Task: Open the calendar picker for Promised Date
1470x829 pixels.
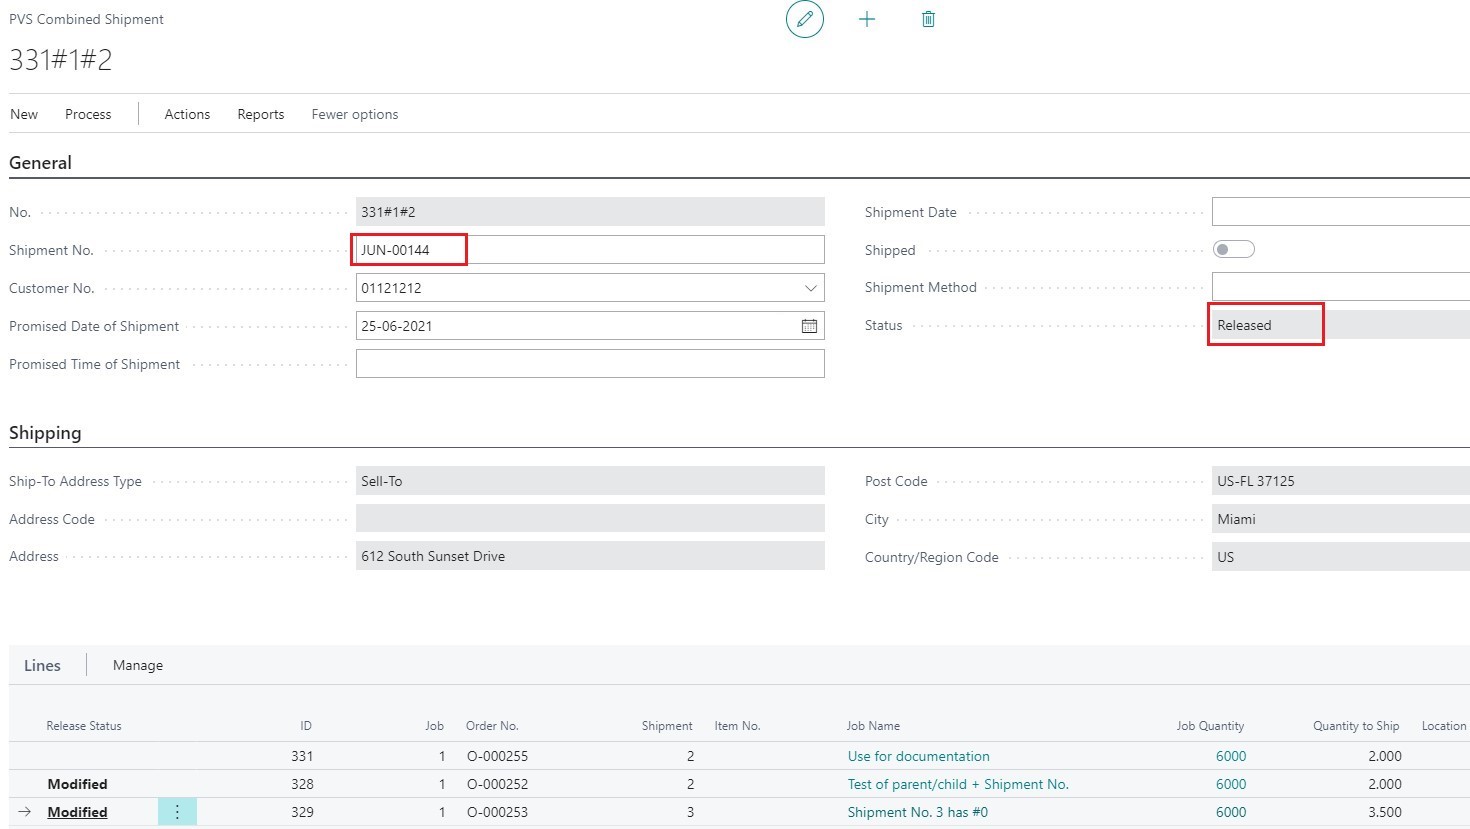Action: (x=809, y=326)
